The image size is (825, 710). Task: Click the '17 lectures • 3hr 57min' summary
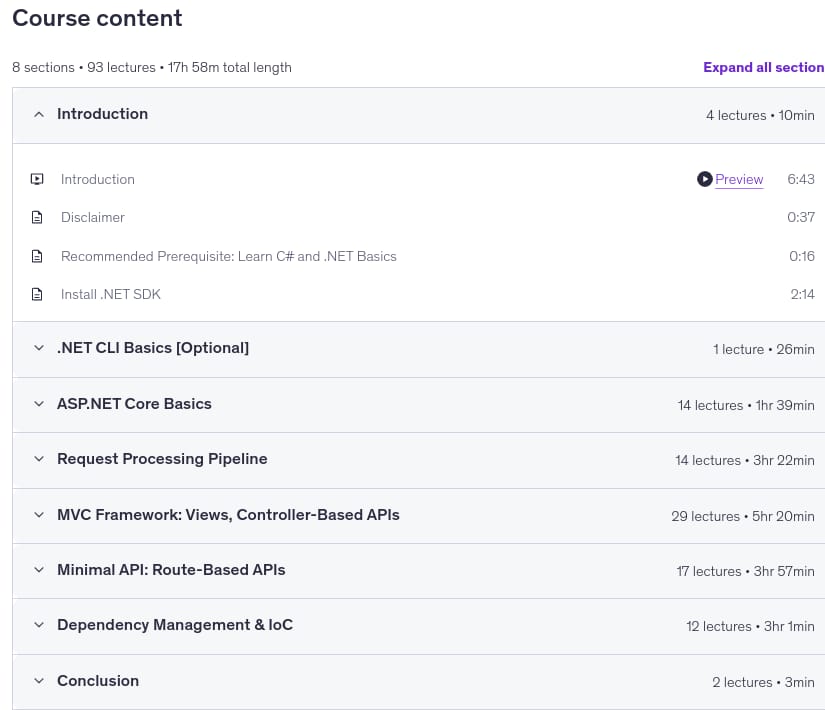coord(746,571)
